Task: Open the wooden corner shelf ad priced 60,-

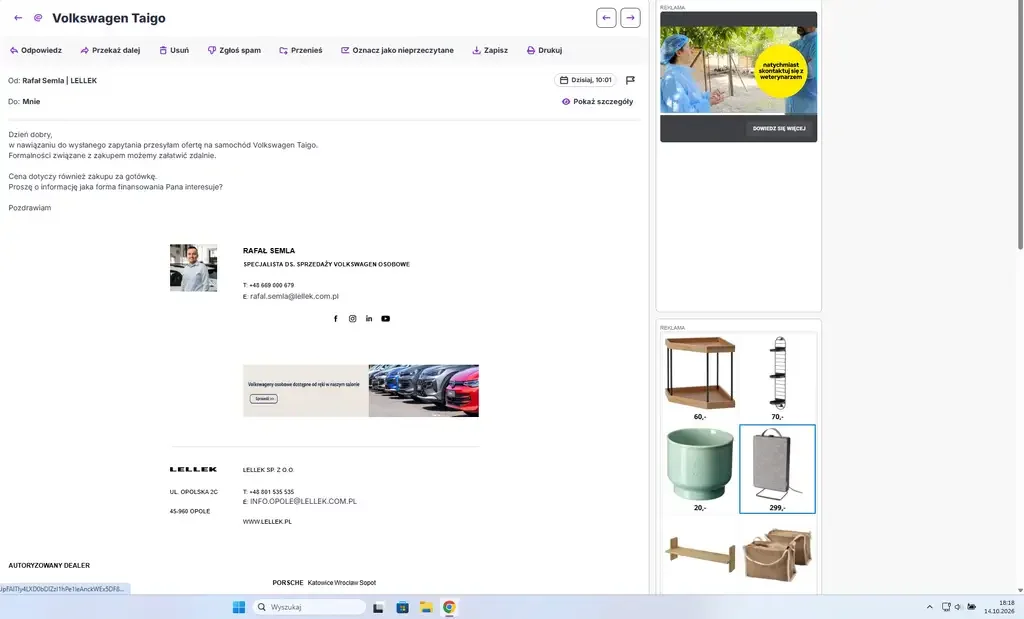Action: pyautogui.click(x=700, y=378)
